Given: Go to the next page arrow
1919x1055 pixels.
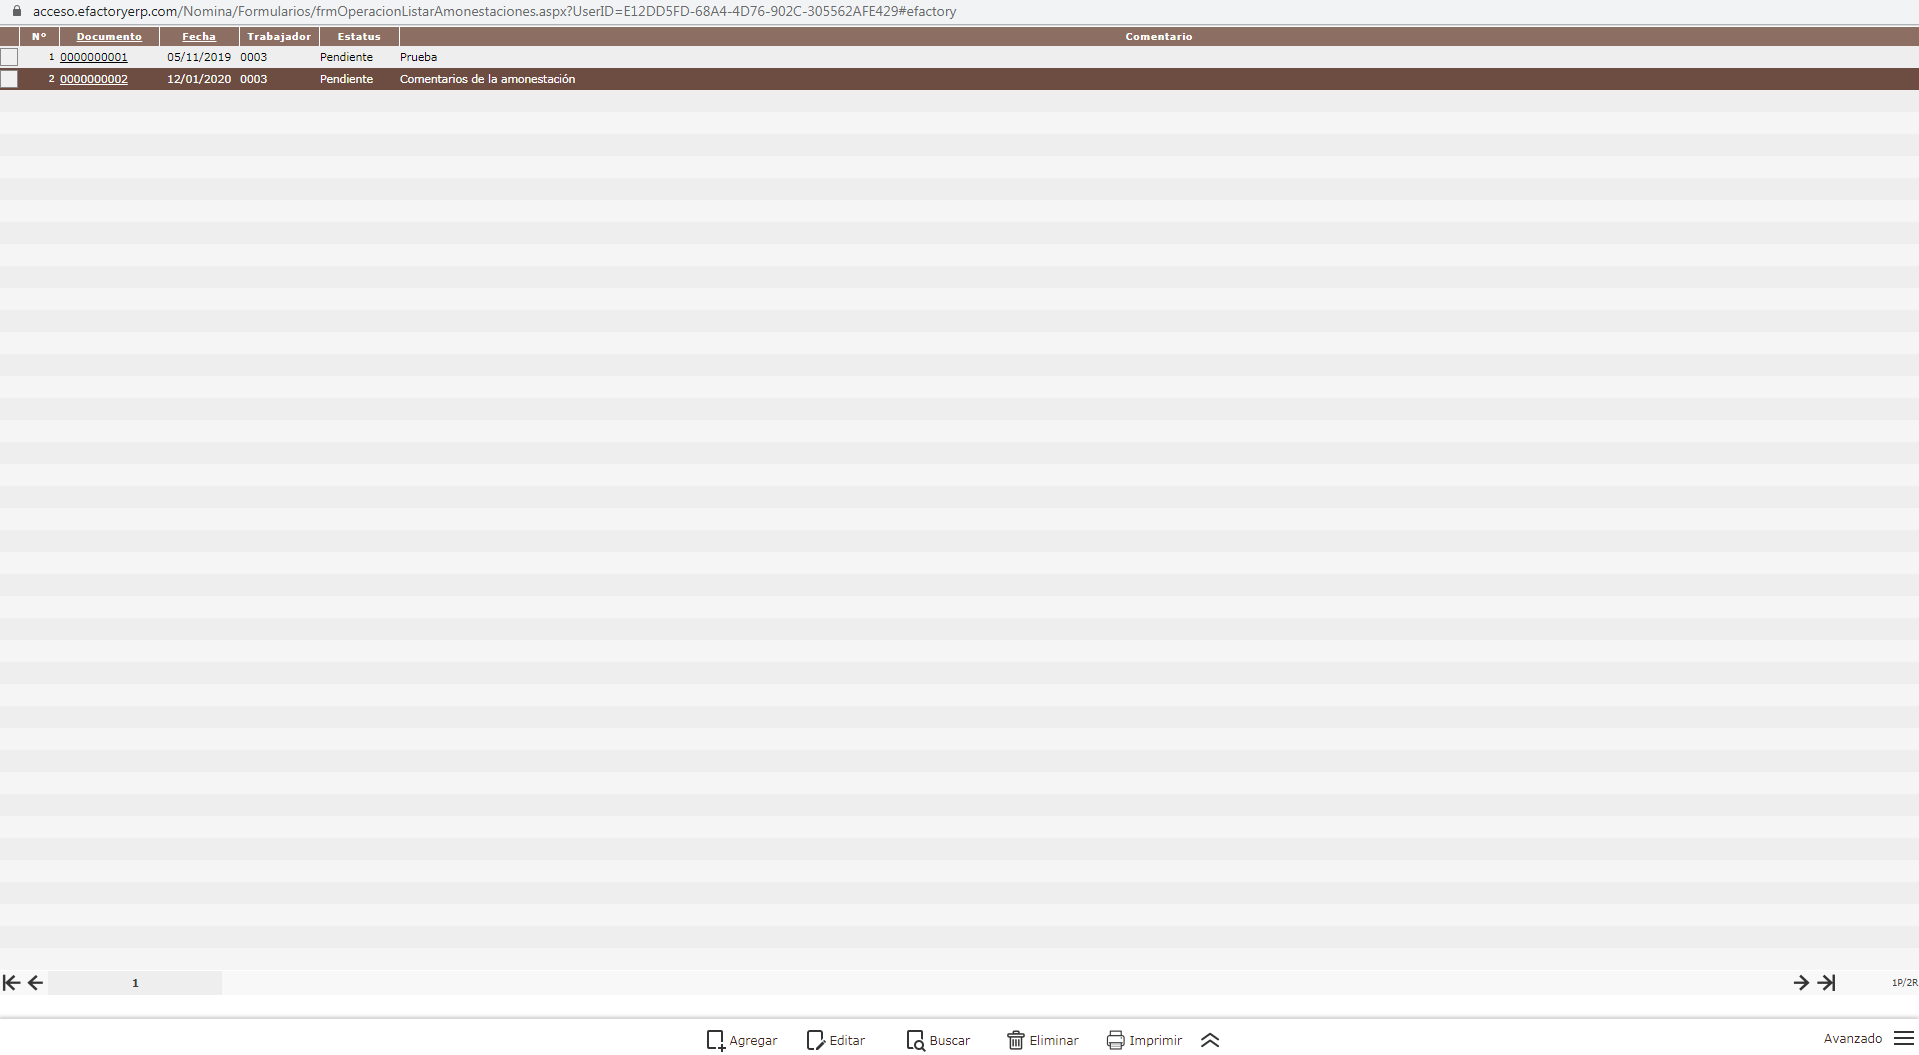Looking at the screenshot, I should (1801, 983).
